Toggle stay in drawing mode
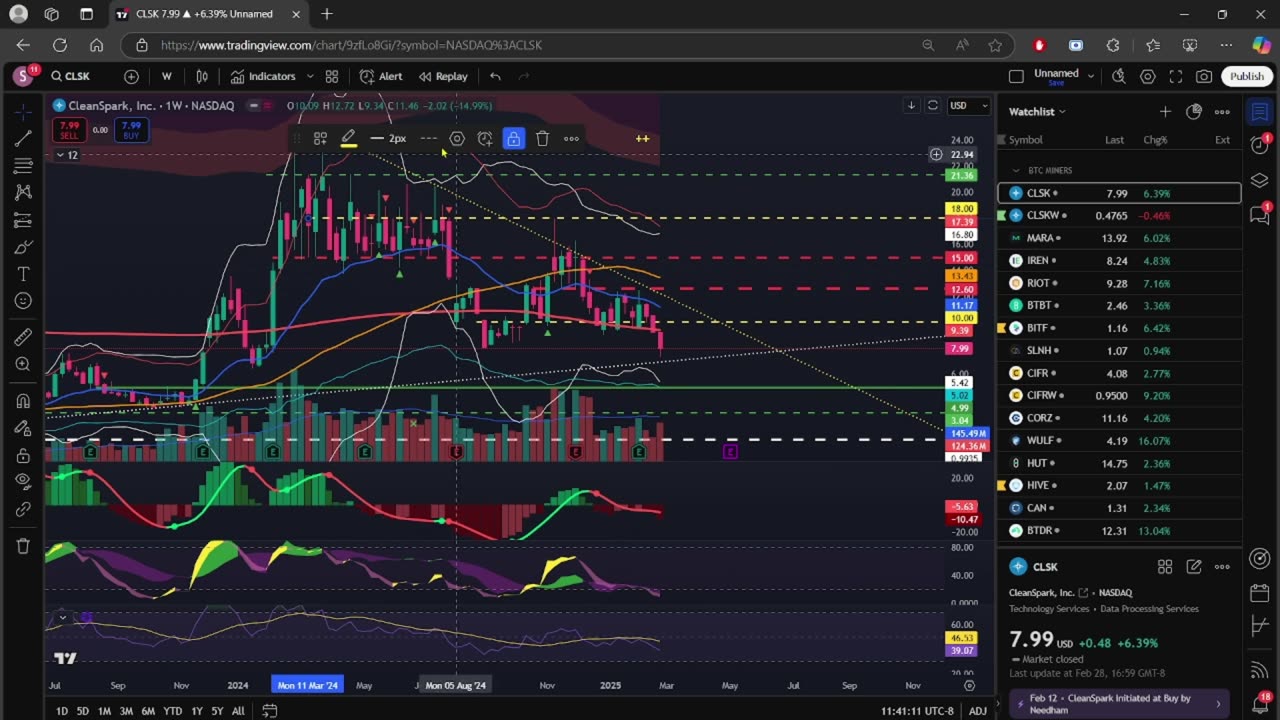 pyautogui.click(x=23, y=428)
